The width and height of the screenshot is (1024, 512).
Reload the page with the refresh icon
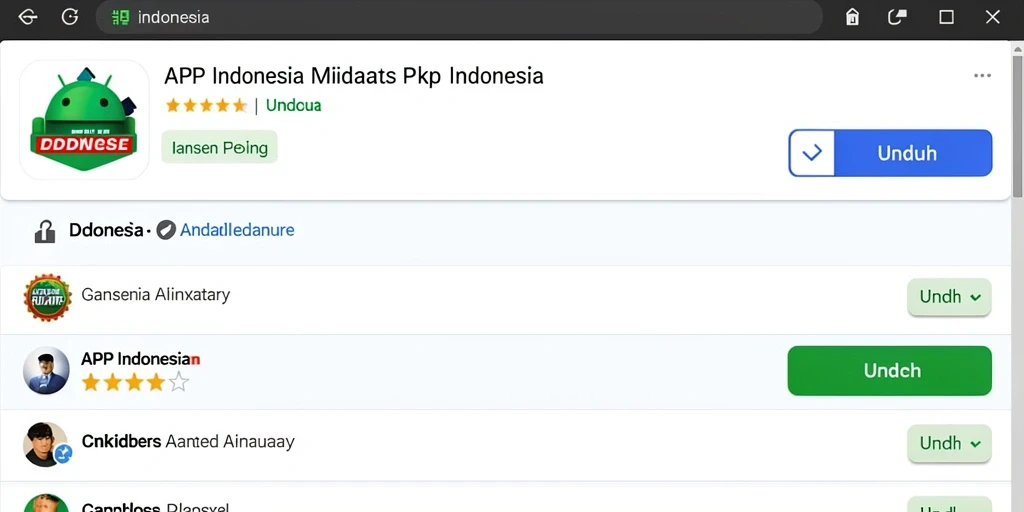click(70, 17)
